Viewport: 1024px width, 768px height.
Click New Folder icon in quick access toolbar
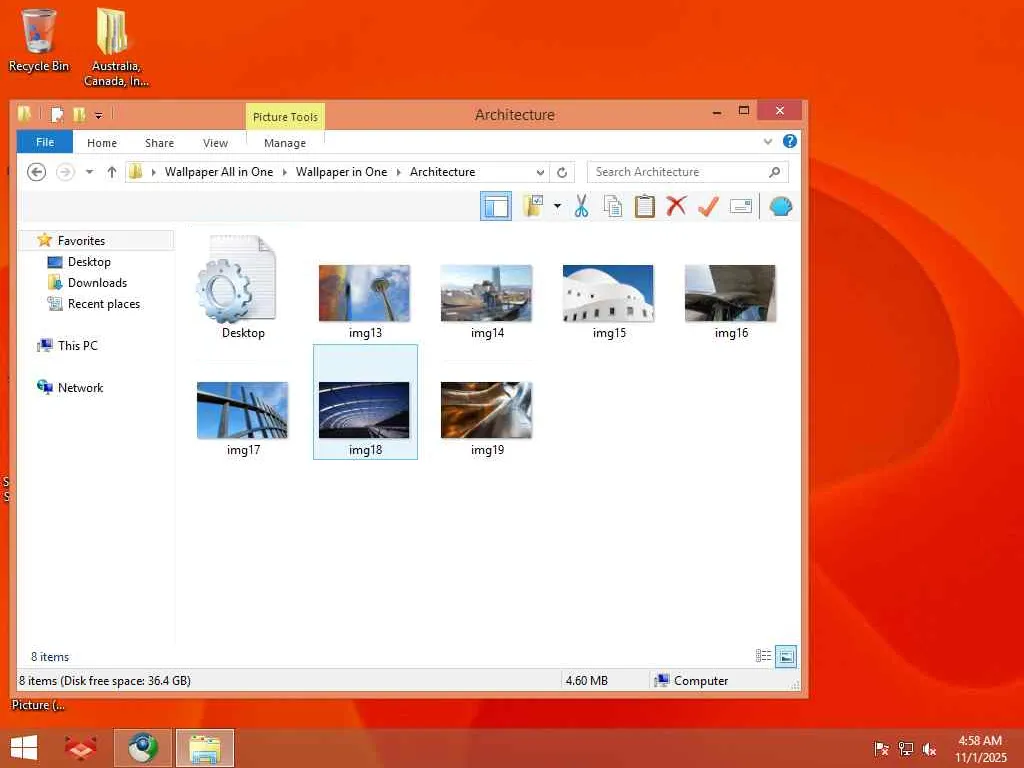[x=79, y=115]
